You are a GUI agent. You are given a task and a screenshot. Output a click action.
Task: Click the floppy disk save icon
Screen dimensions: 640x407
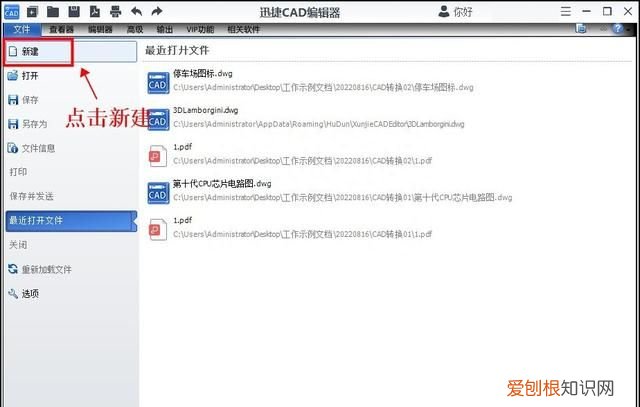pos(74,12)
